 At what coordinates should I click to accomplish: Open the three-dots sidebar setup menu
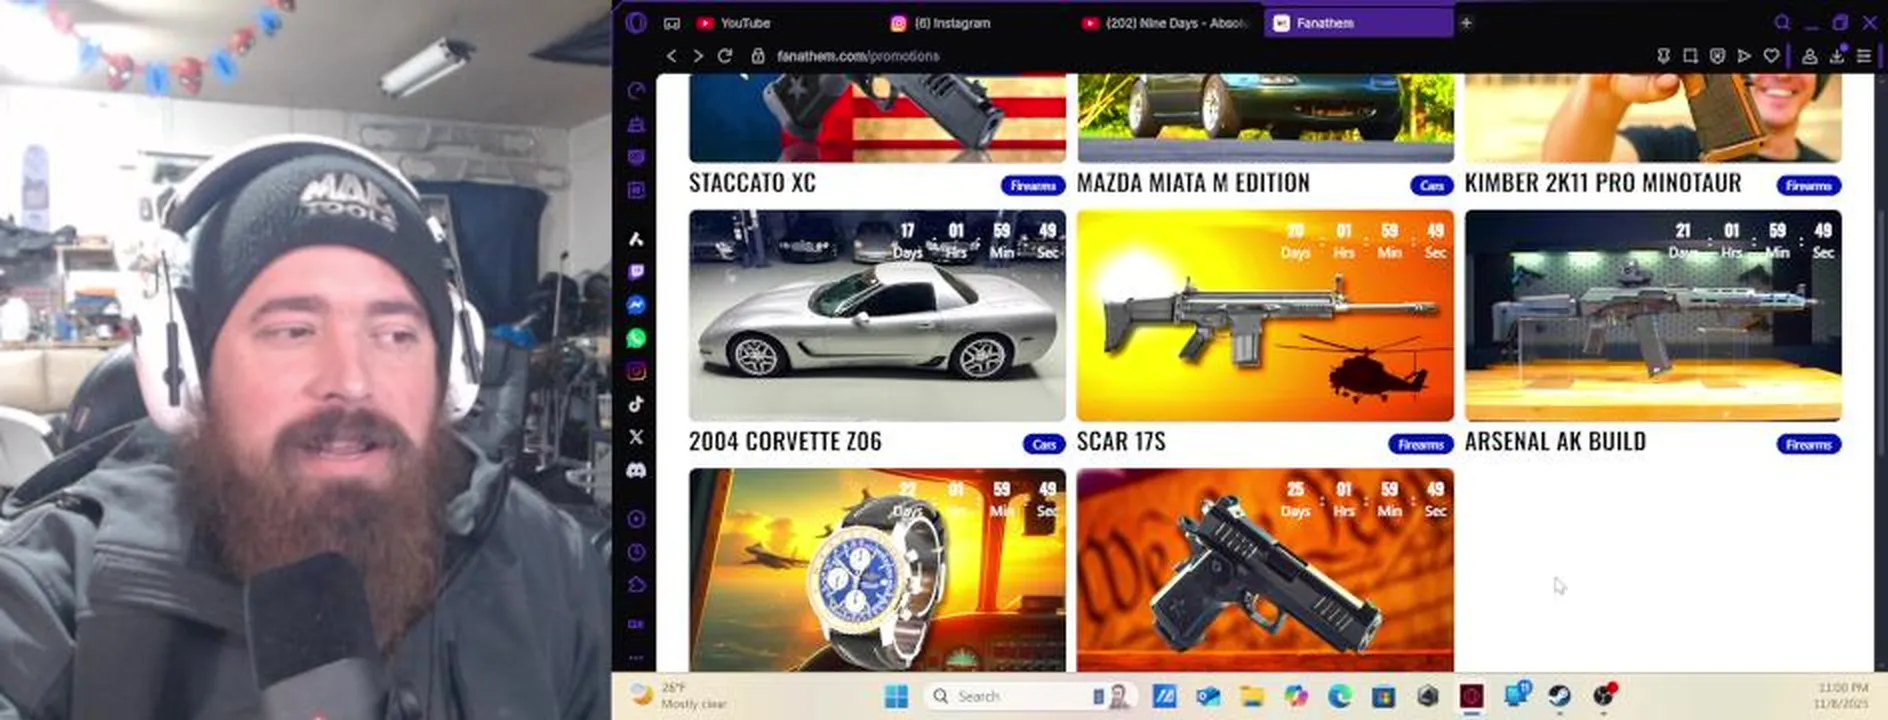pos(636,658)
